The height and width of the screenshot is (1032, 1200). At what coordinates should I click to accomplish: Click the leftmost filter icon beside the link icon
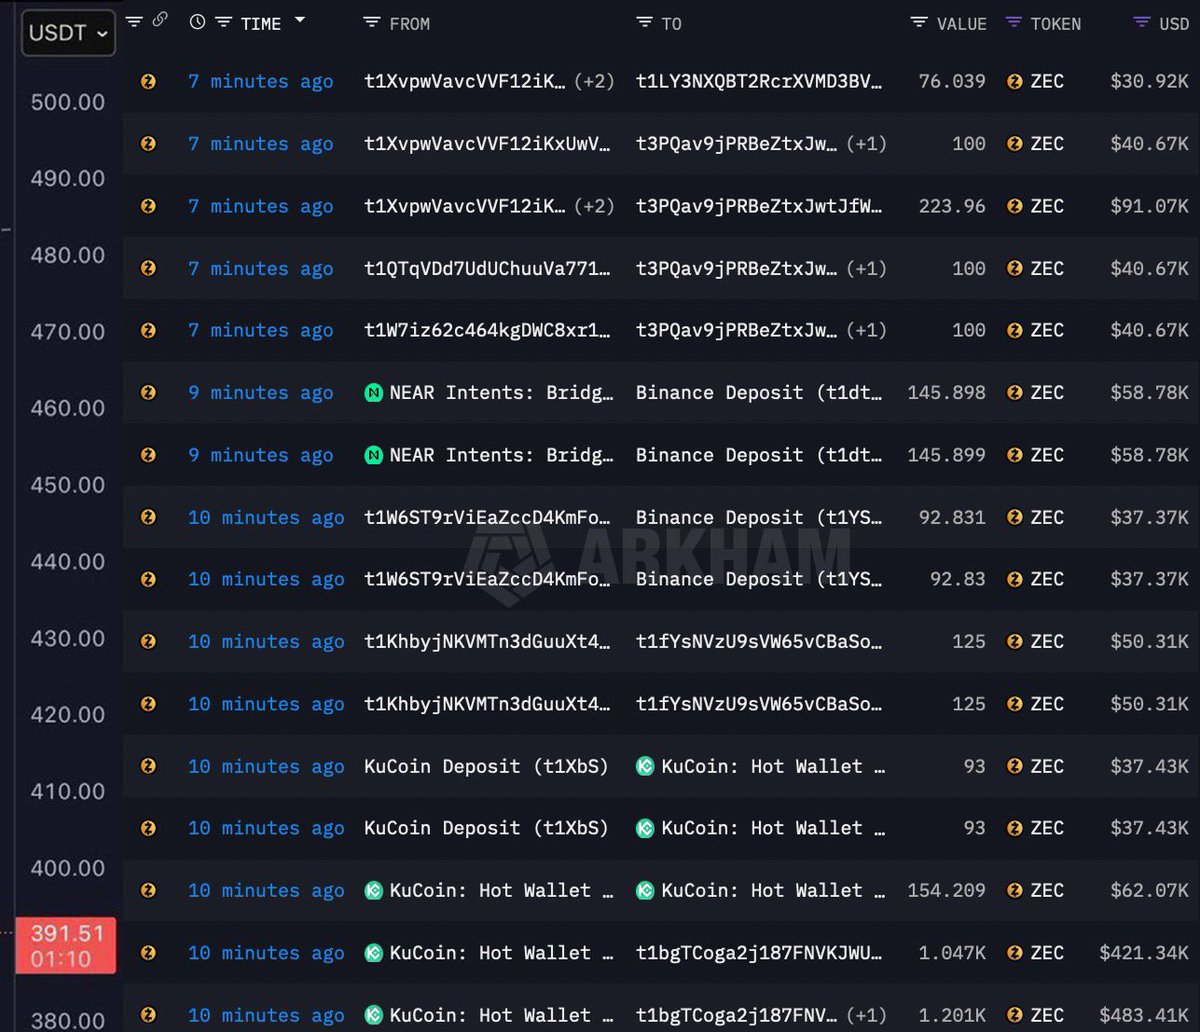point(135,21)
